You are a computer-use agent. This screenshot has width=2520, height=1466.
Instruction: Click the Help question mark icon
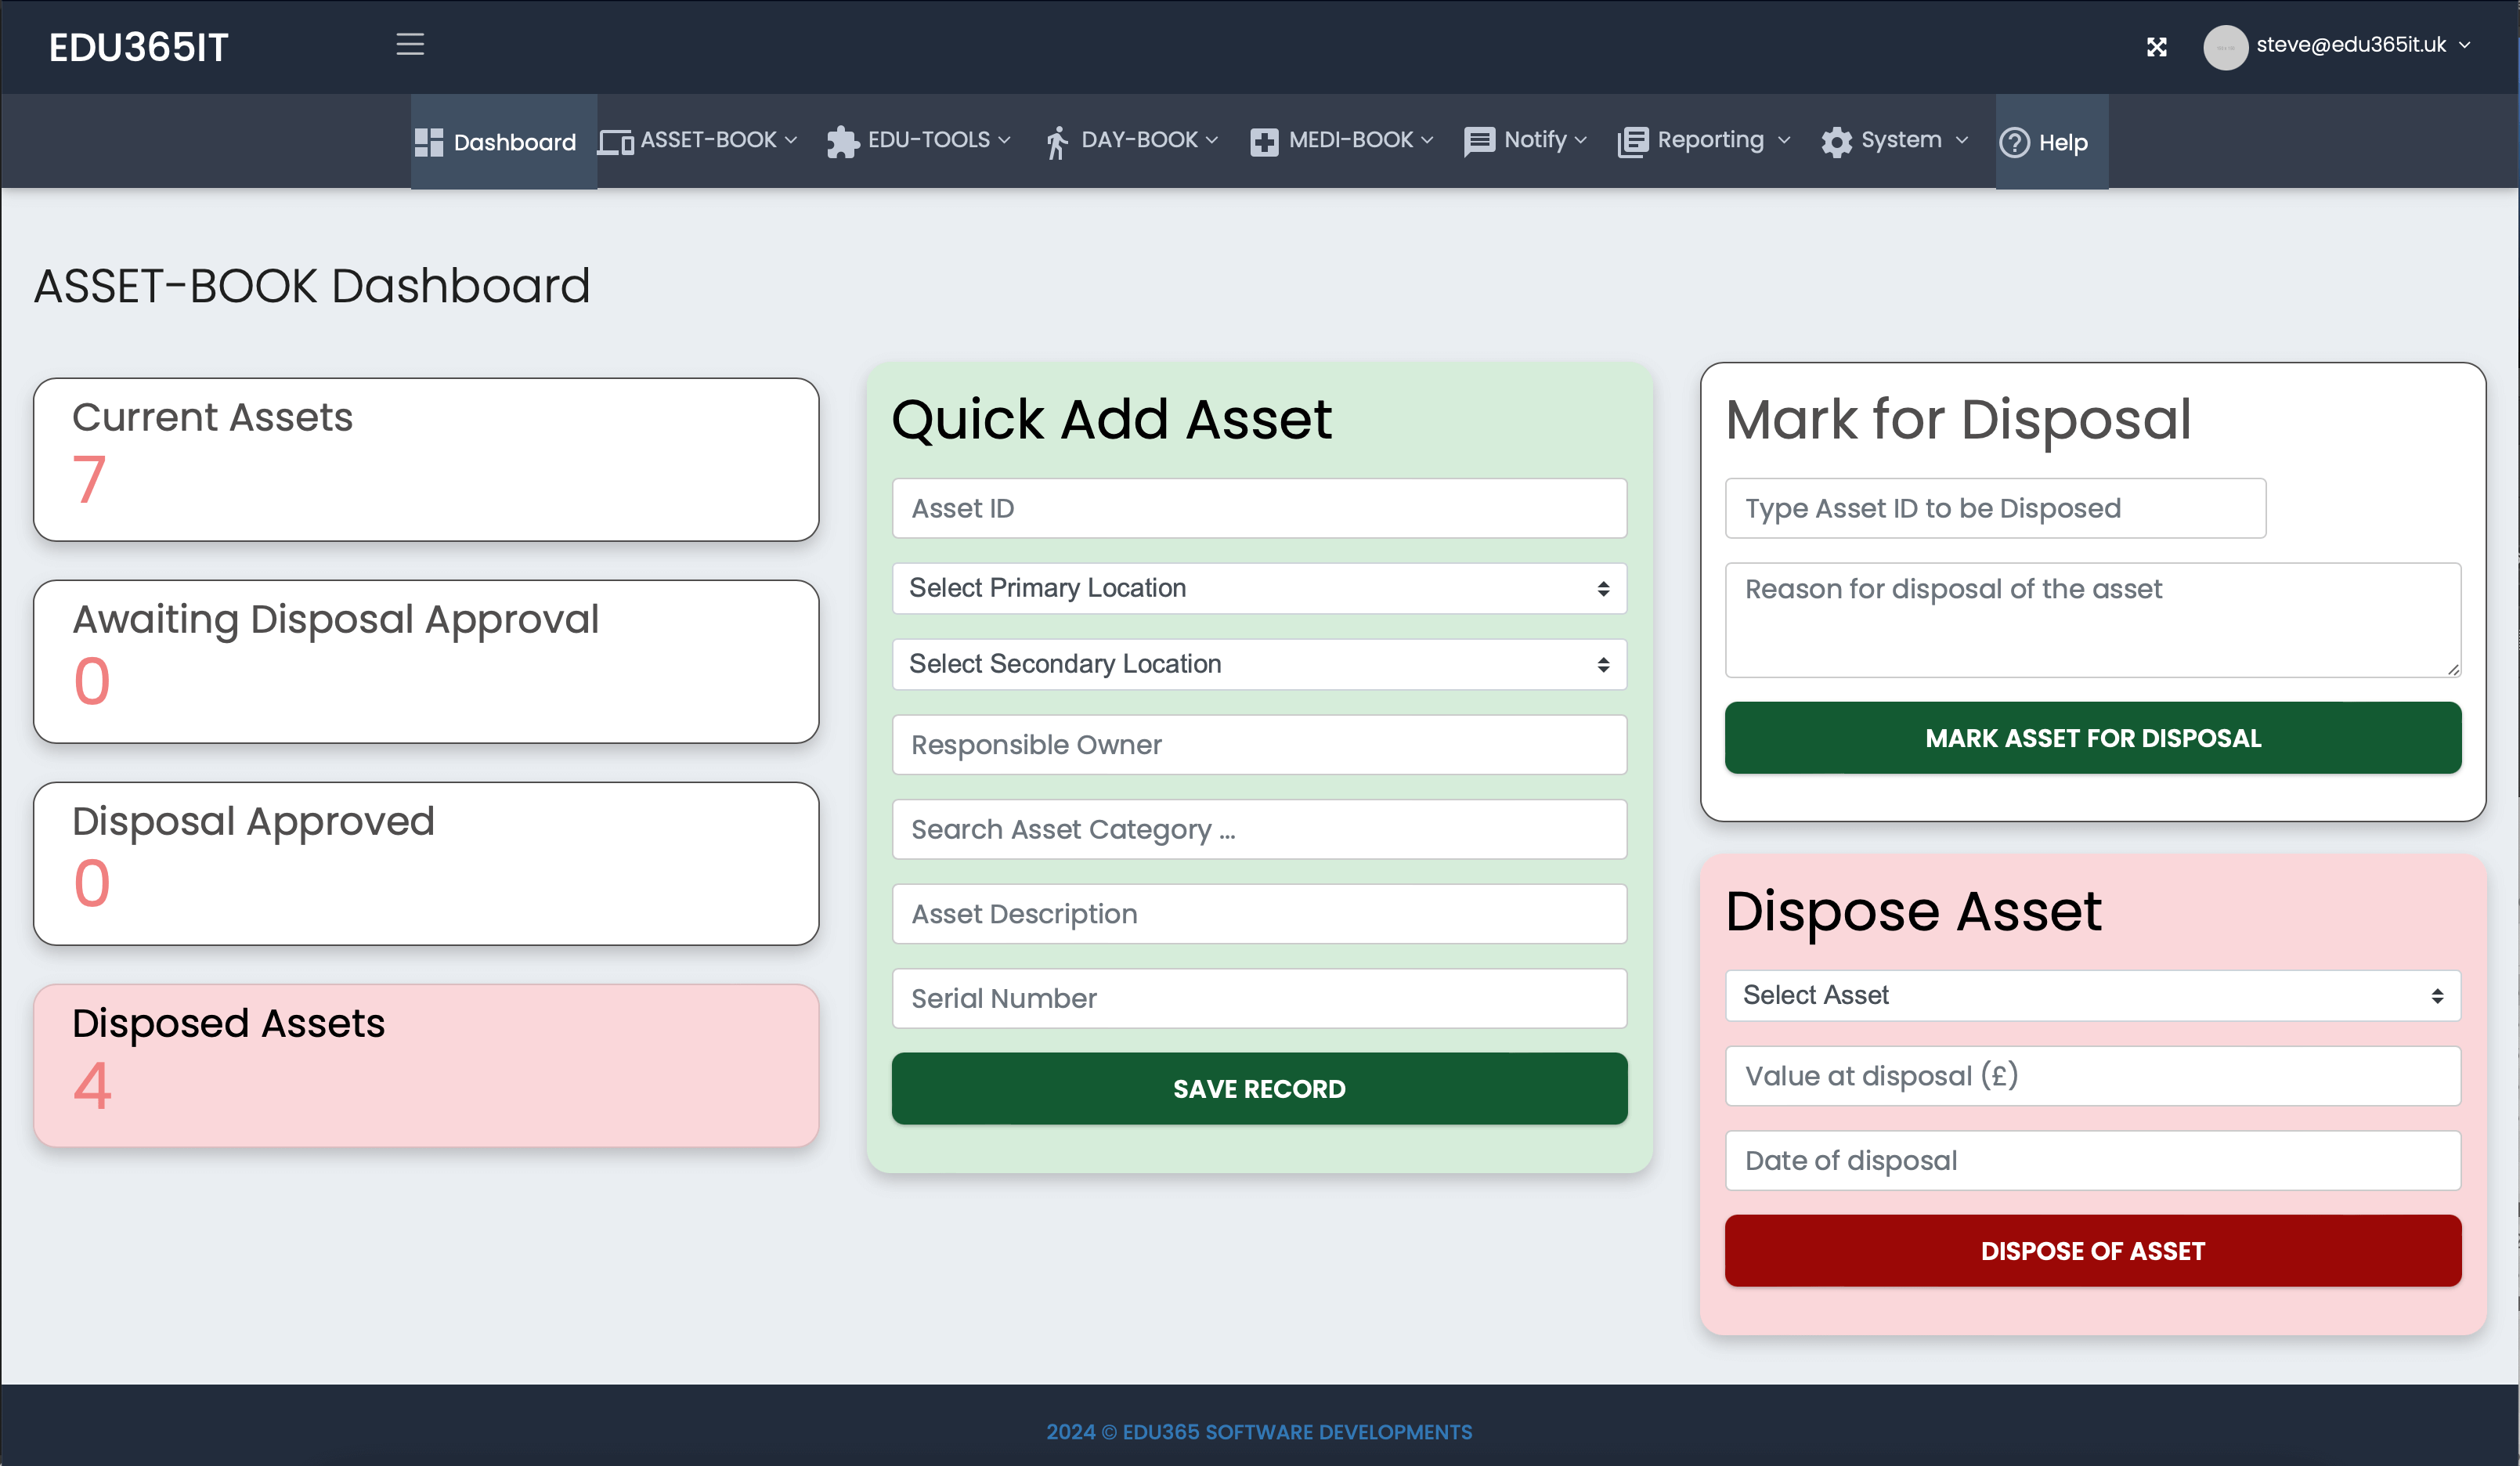click(2014, 142)
